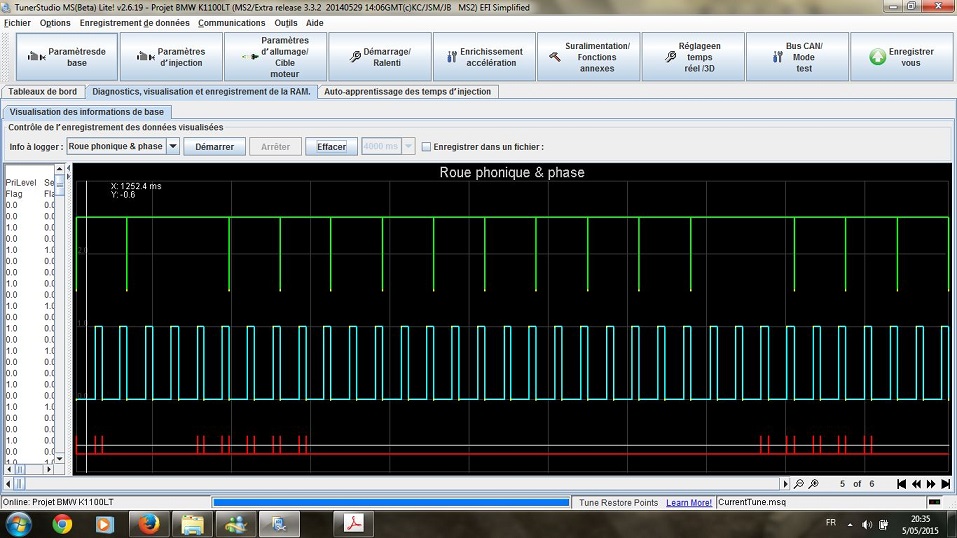Click the zoom in magnifier icon
This screenshot has width=957, height=538.
point(814,484)
